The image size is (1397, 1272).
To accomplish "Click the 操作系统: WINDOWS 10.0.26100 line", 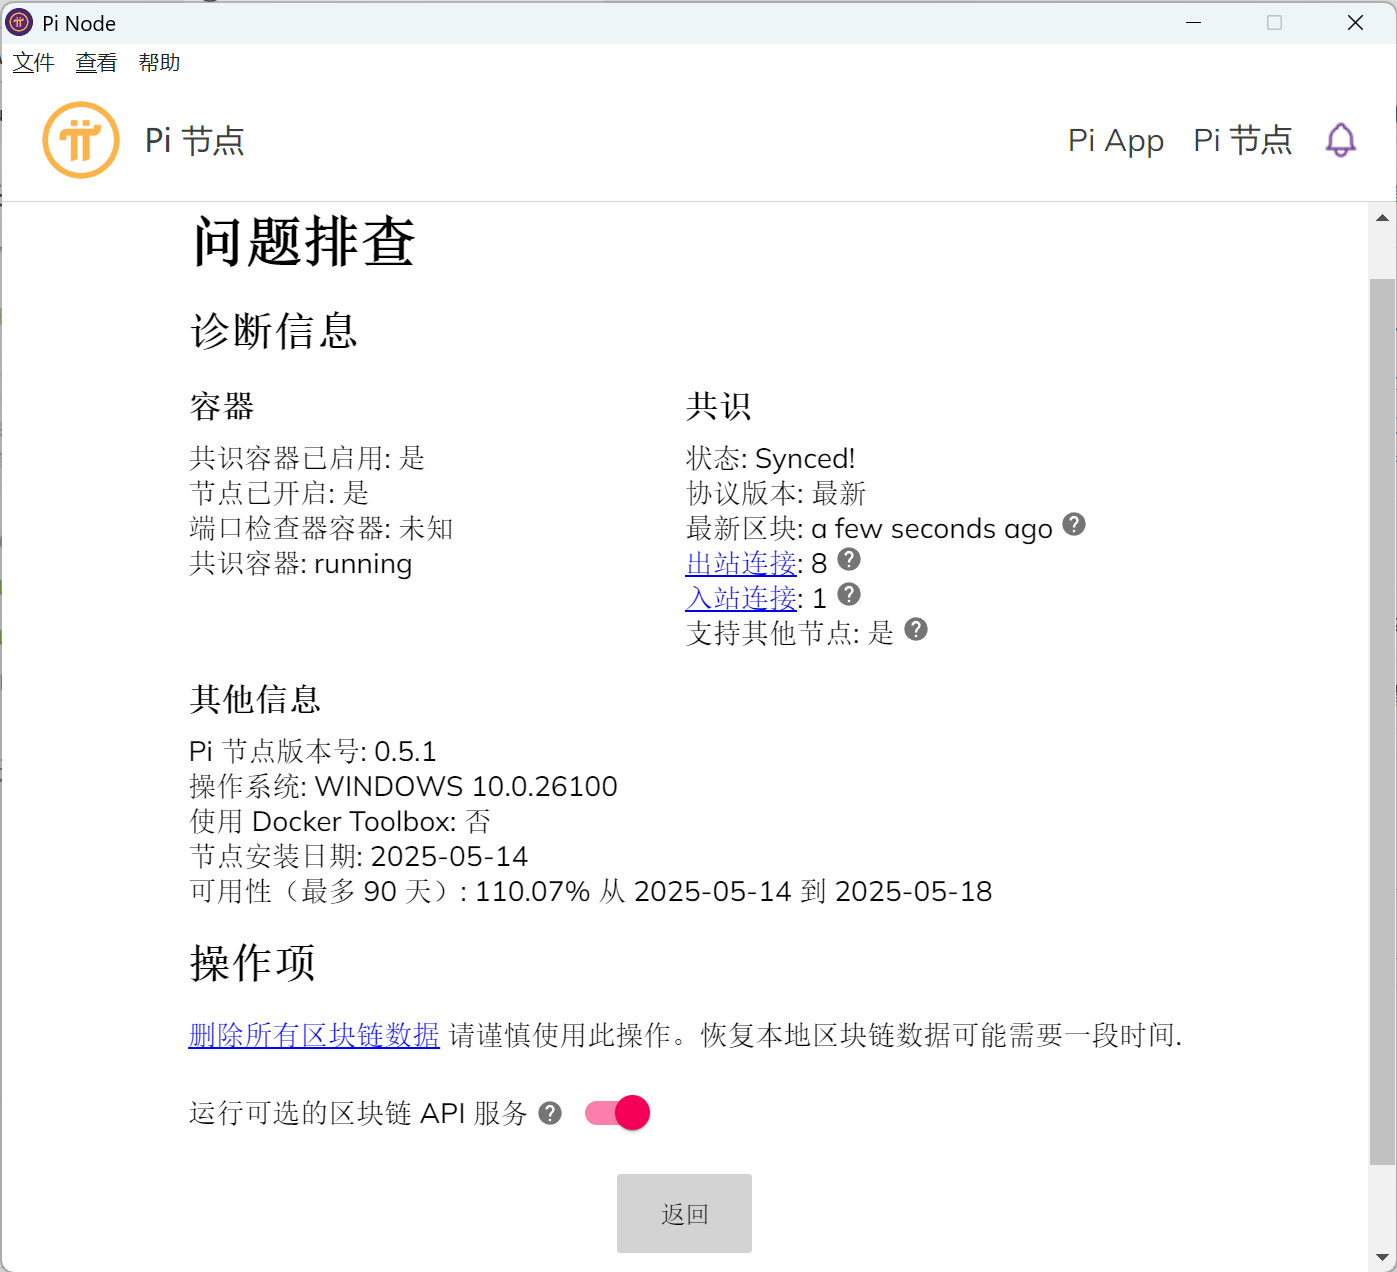I will click(x=404, y=787).
